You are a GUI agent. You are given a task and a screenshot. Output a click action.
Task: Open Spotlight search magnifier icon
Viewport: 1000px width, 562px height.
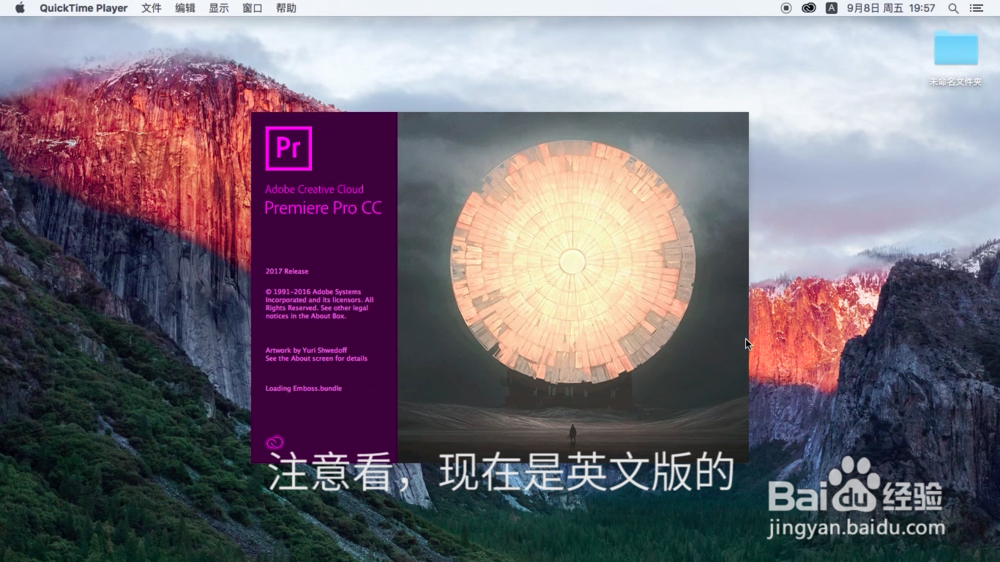tap(953, 8)
